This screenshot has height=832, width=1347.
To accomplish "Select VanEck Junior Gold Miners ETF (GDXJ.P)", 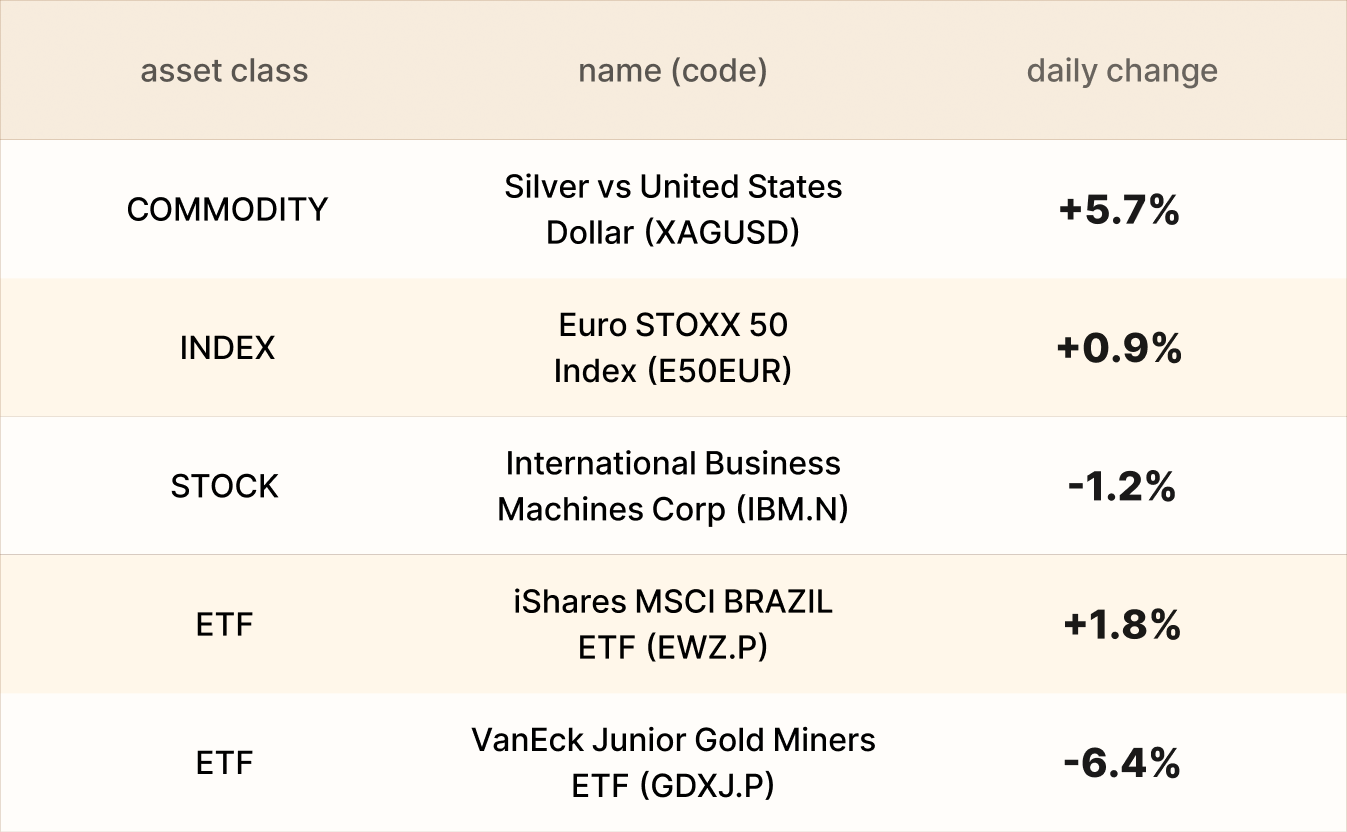I will [672, 763].
